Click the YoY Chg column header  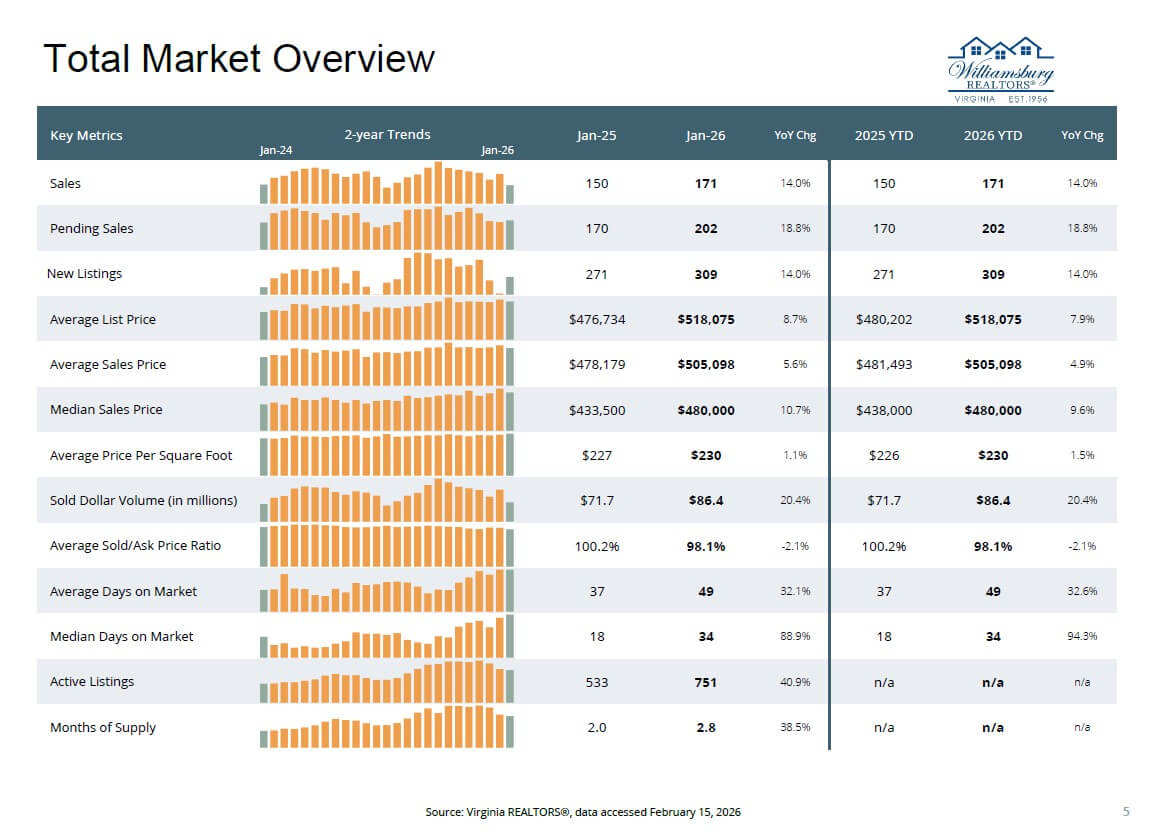click(794, 135)
